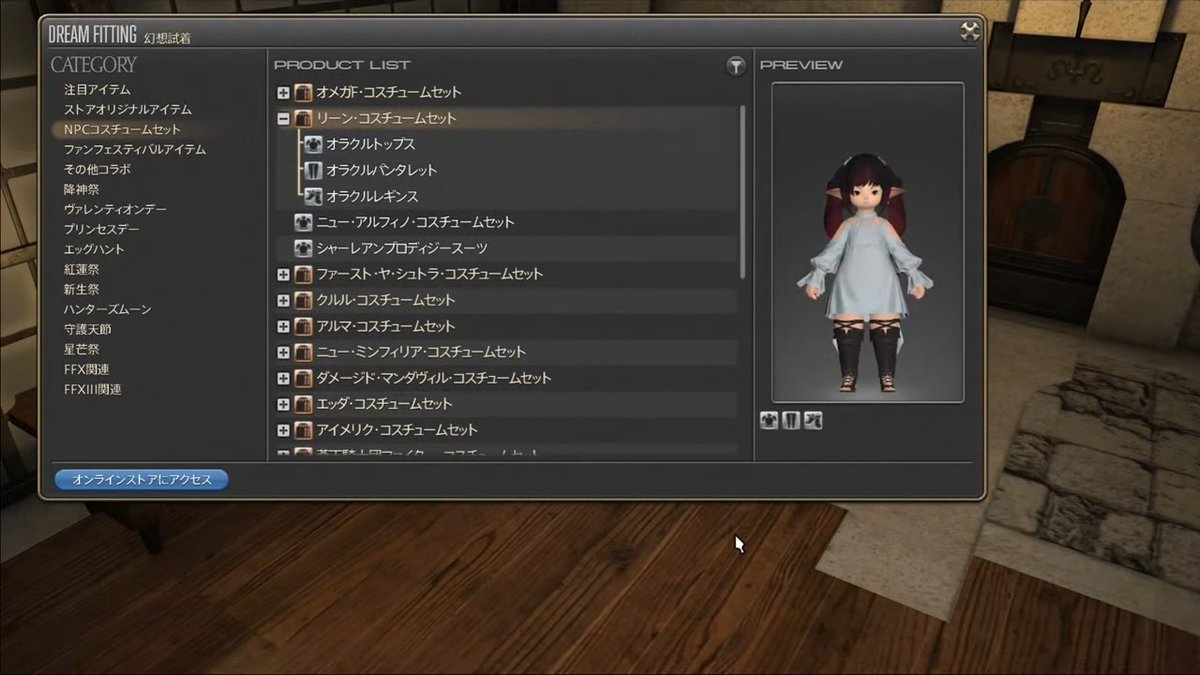The height and width of the screenshot is (675, 1200).
Task: Collapse the リーン・コスチュームセット entry
Action: pyautogui.click(x=283, y=118)
